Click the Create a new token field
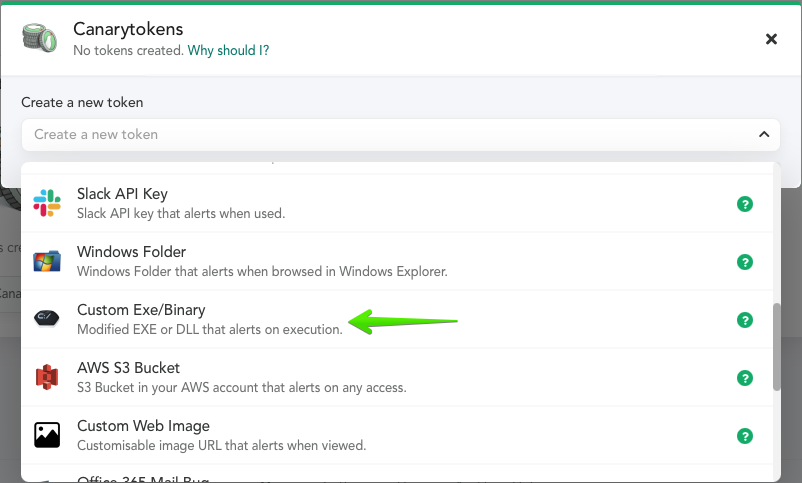The width and height of the screenshot is (802, 483). [401, 135]
